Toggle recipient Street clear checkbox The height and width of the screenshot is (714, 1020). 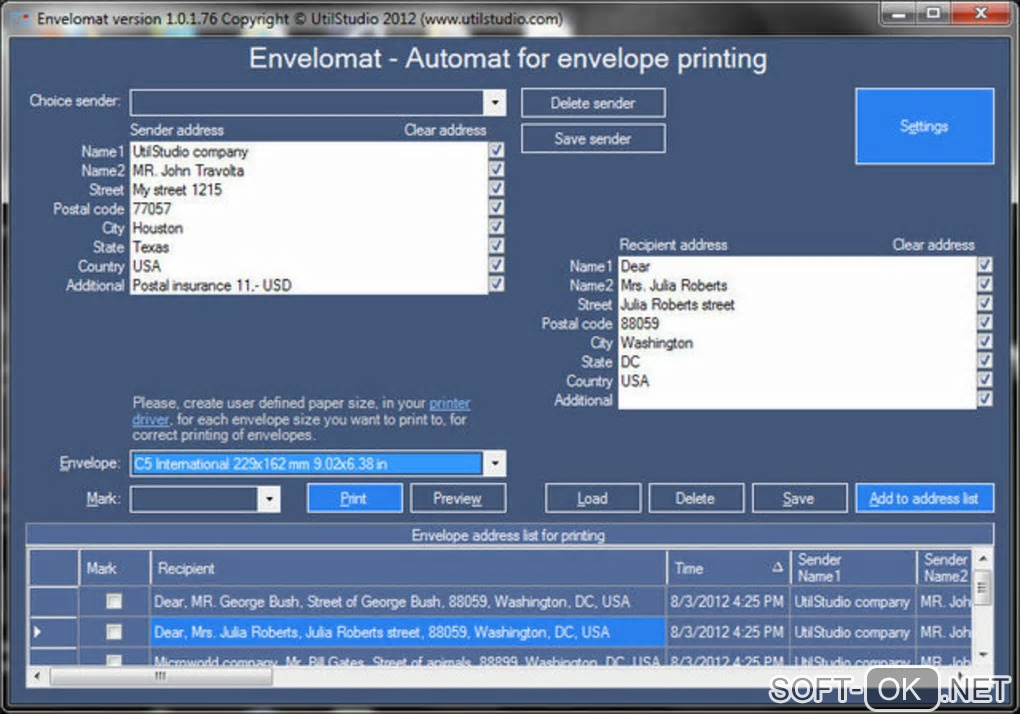click(985, 303)
